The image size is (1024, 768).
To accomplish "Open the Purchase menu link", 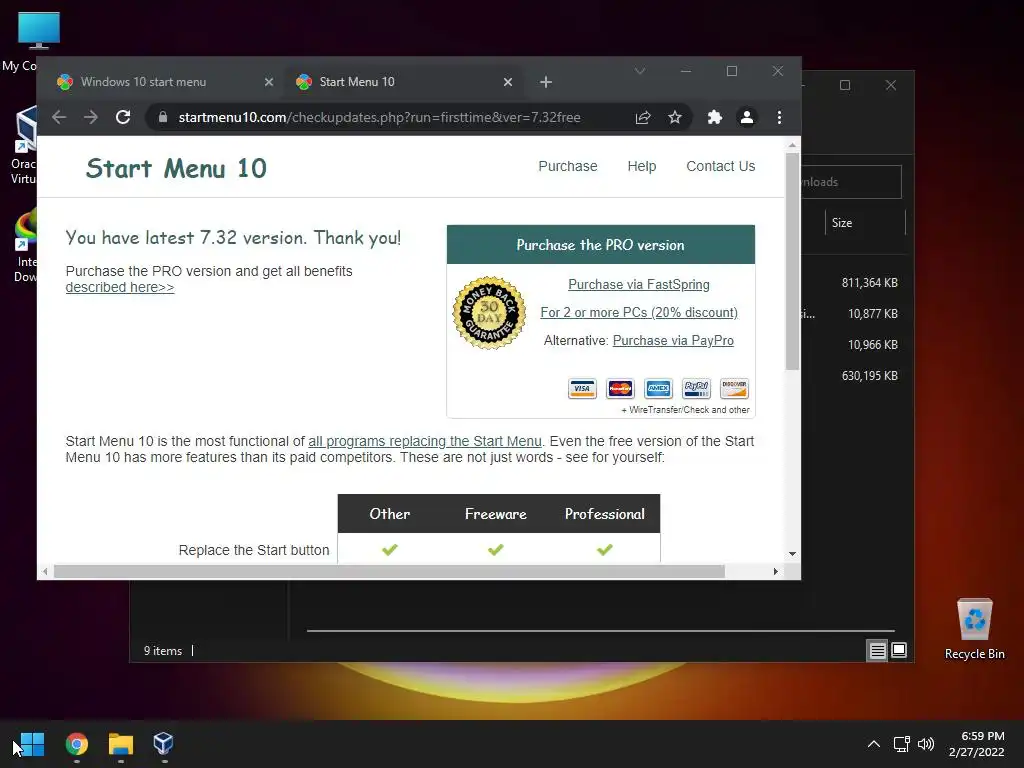I will click(568, 167).
